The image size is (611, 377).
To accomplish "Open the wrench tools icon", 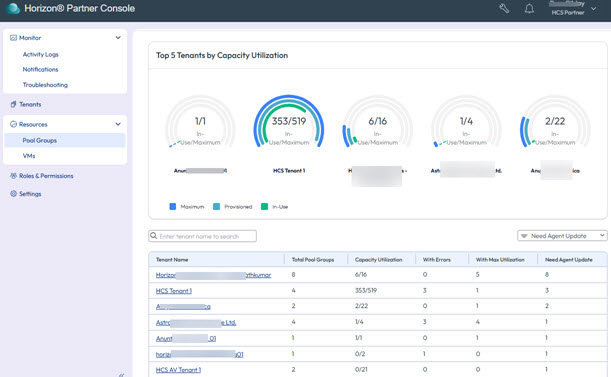I will pos(504,8).
